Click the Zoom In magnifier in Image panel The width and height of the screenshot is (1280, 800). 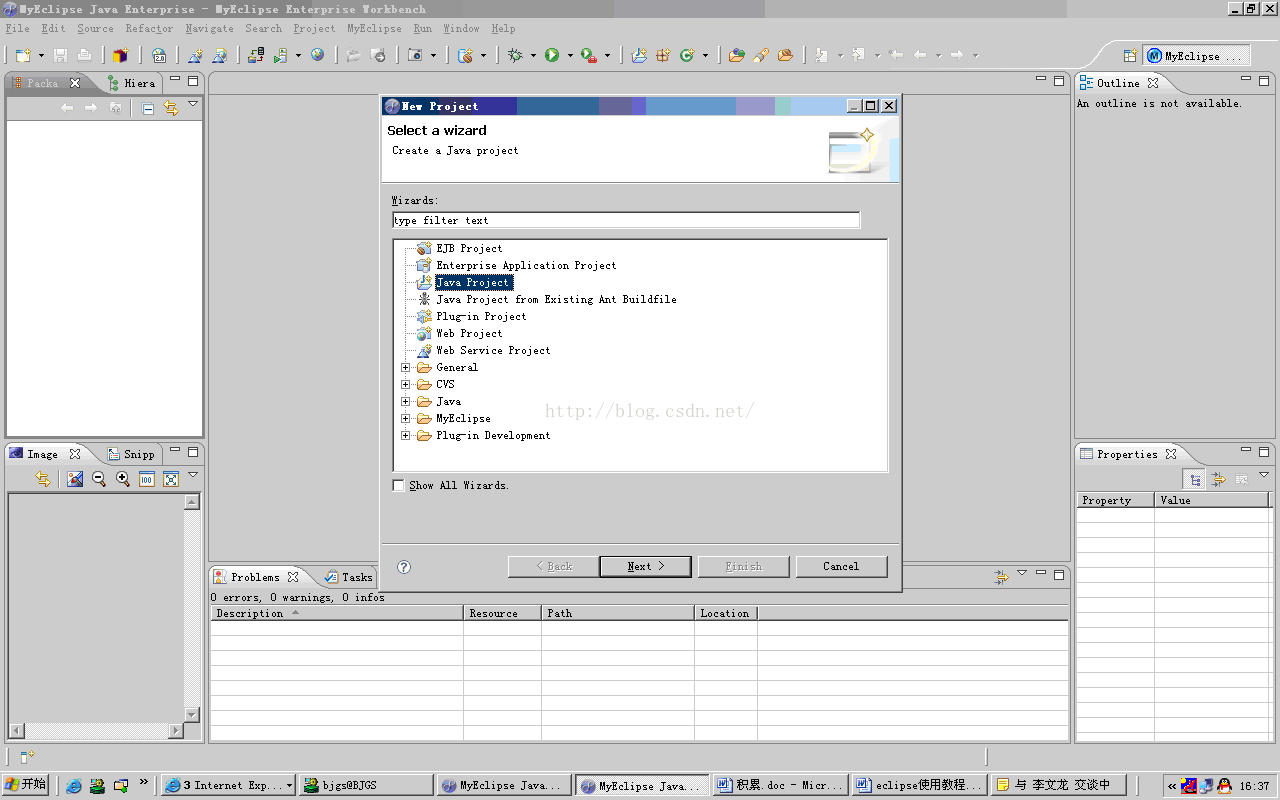(x=123, y=479)
